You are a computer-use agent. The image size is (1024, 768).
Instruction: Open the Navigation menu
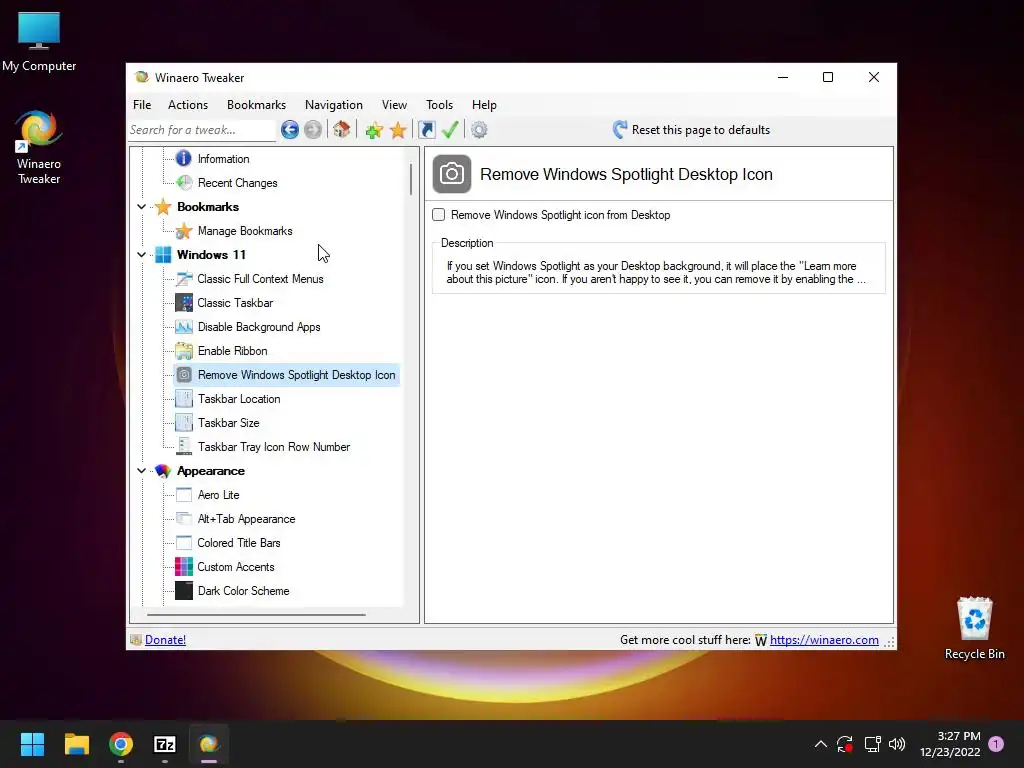(x=334, y=104)
